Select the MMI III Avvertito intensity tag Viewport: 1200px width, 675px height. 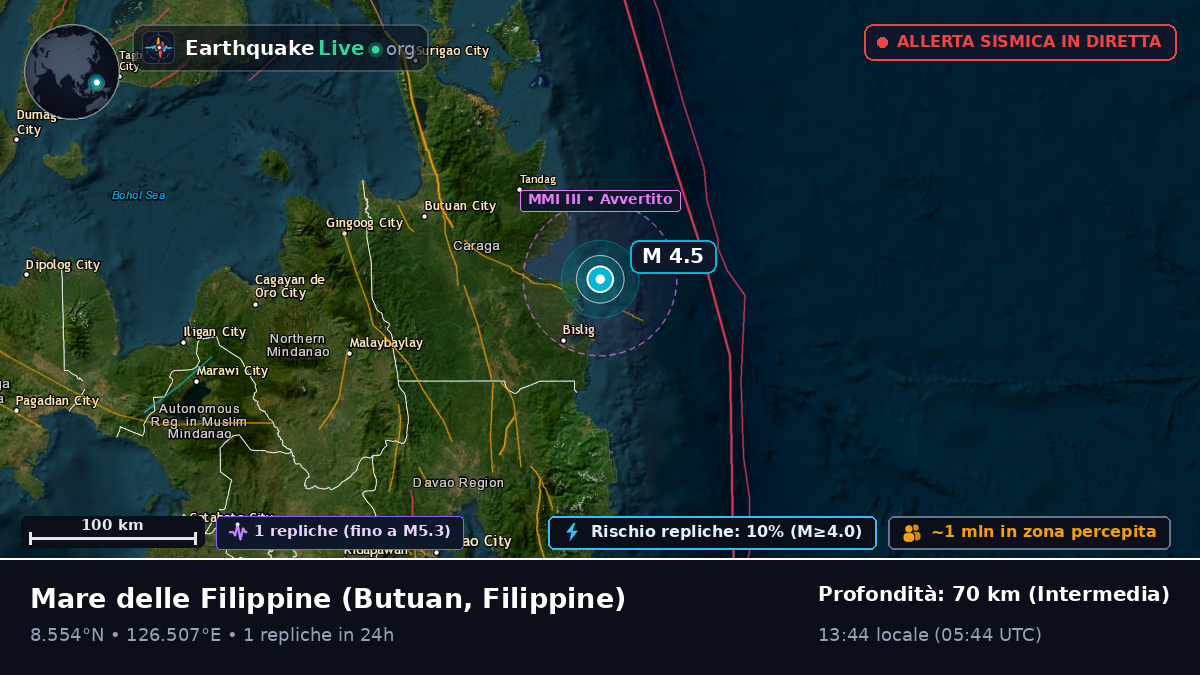(x=600, y=200)
